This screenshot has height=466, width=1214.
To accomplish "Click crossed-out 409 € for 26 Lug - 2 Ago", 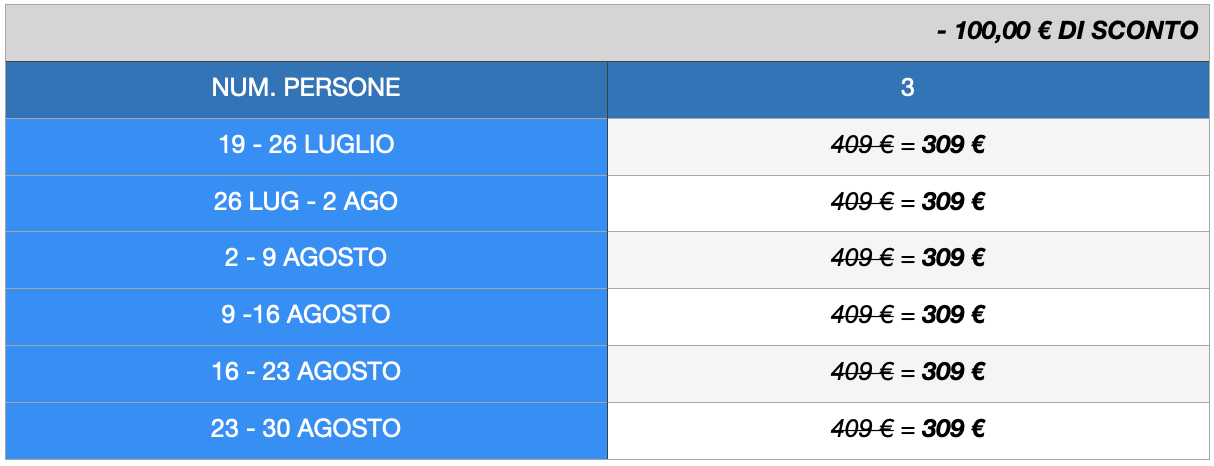I will [x=862, y=202].
